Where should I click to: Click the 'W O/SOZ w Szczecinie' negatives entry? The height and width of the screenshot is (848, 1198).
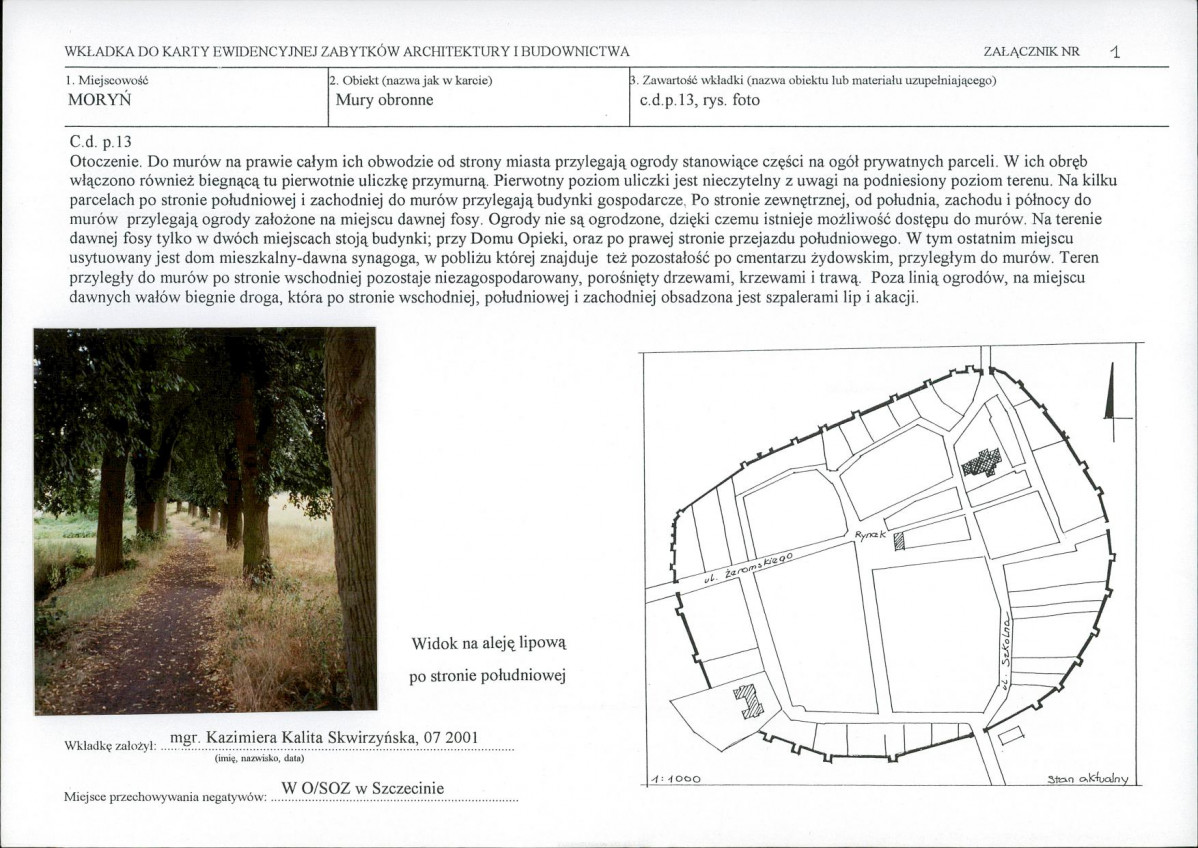point(362,788)
